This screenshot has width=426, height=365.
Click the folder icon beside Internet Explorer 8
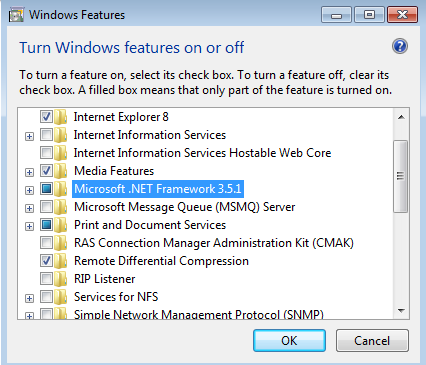[61, 117]
